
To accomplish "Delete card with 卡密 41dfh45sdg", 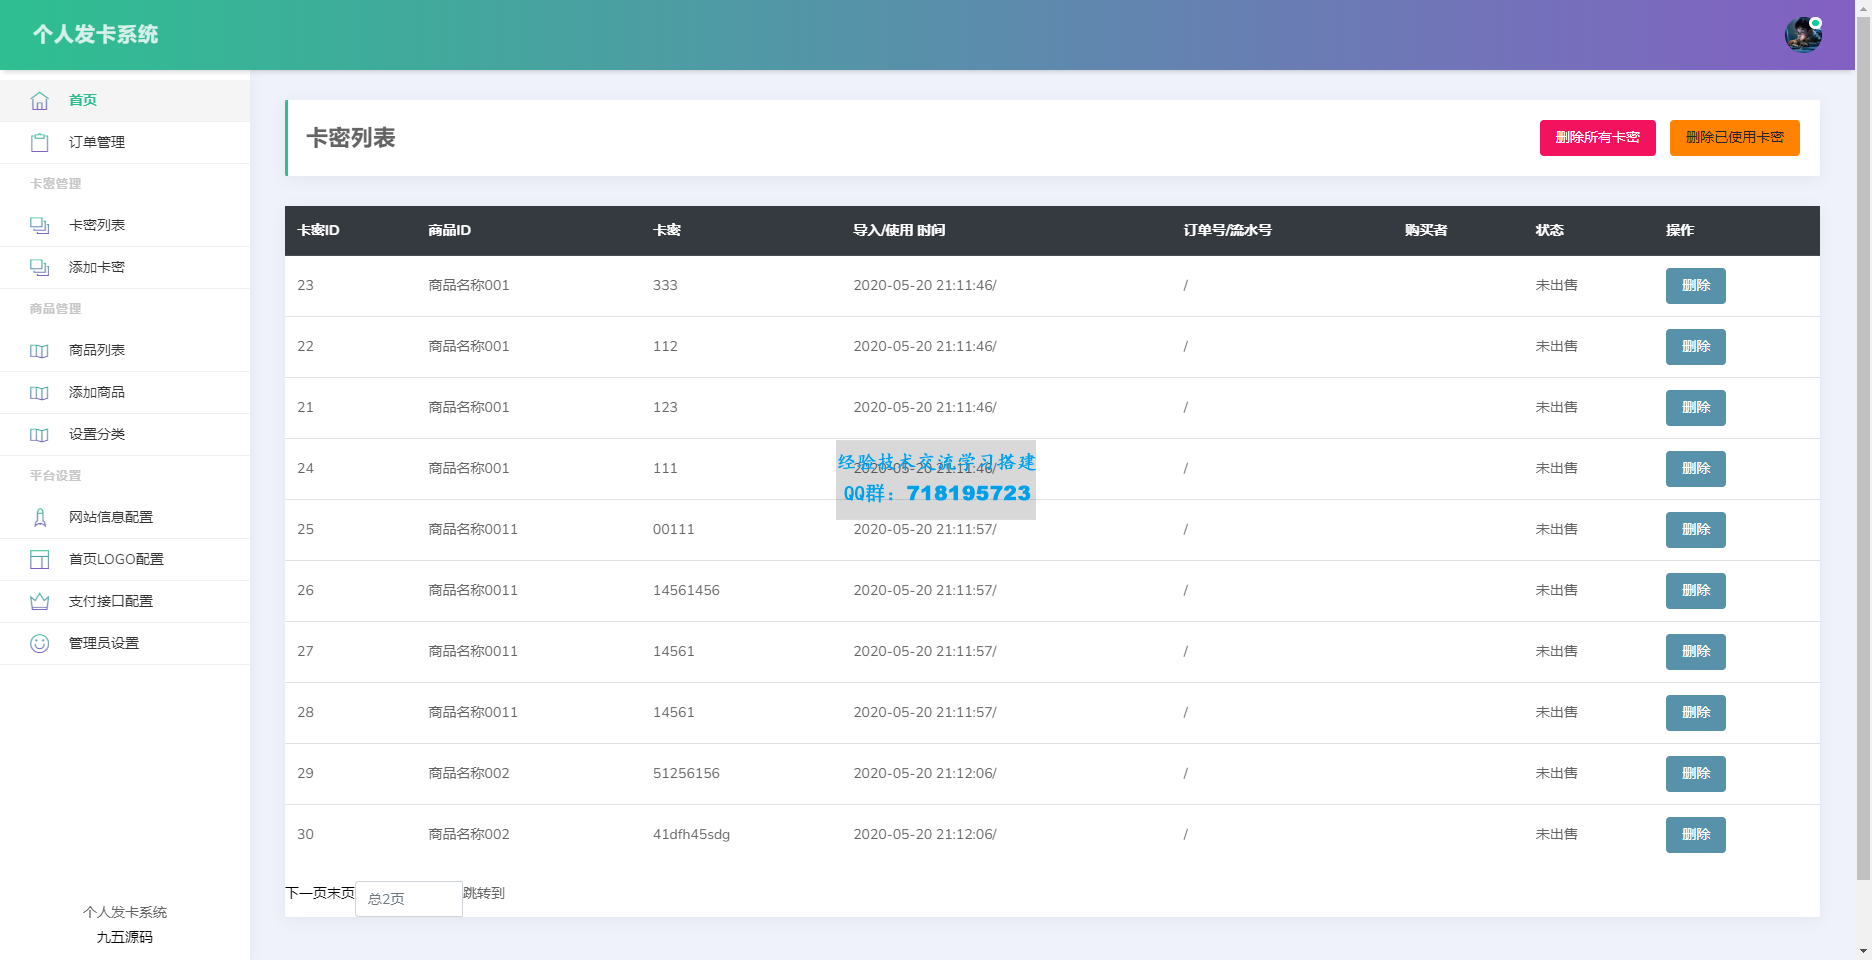I will [1695, 835].
